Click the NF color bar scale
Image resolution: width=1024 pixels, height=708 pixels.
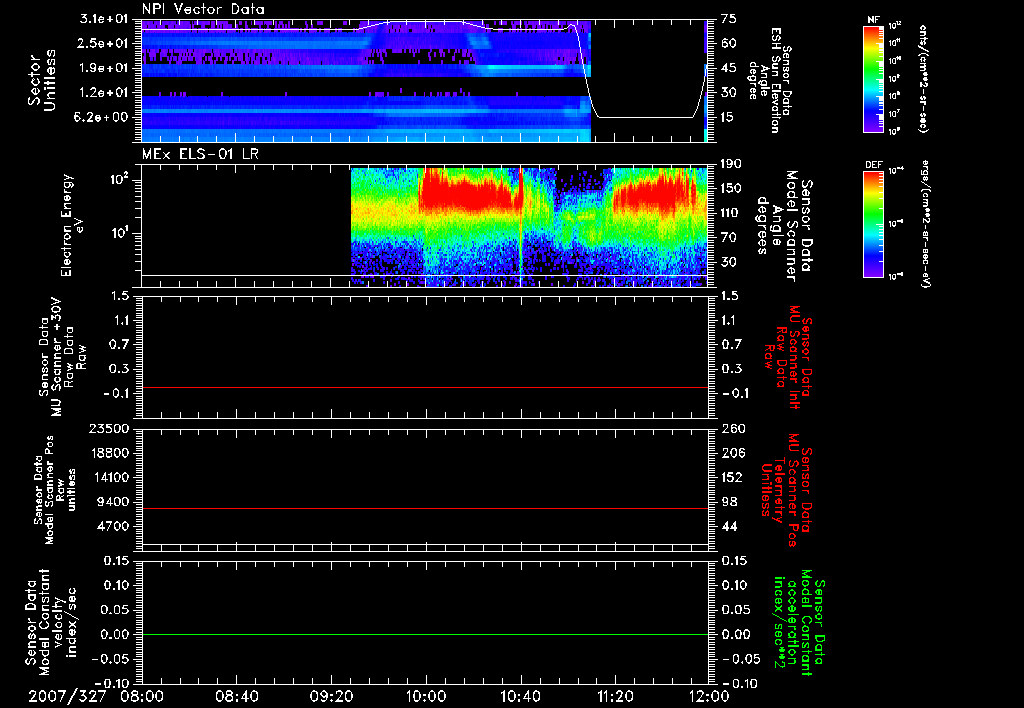[x=874, y=79]
